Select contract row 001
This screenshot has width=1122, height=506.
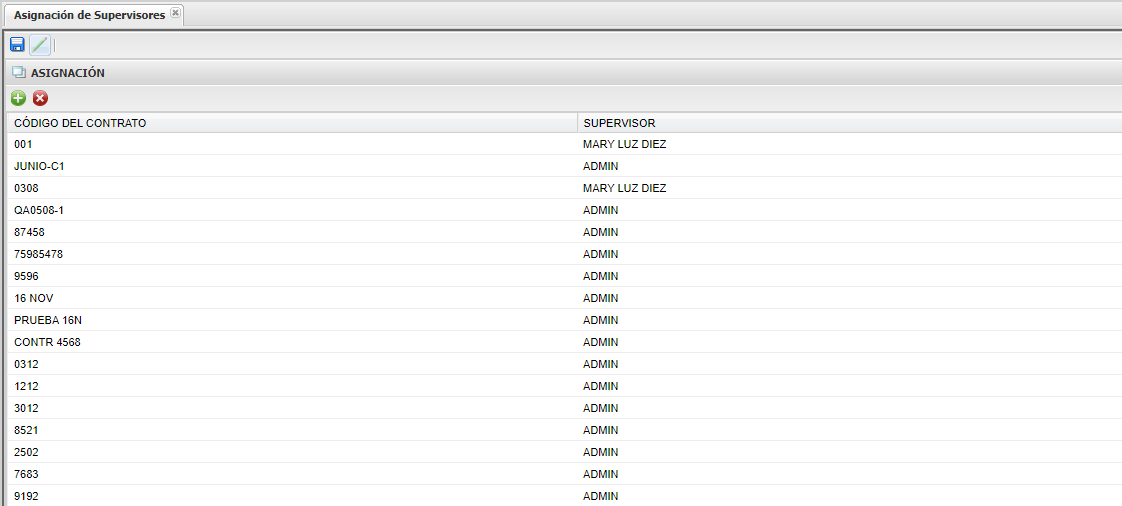coord(24,144)
